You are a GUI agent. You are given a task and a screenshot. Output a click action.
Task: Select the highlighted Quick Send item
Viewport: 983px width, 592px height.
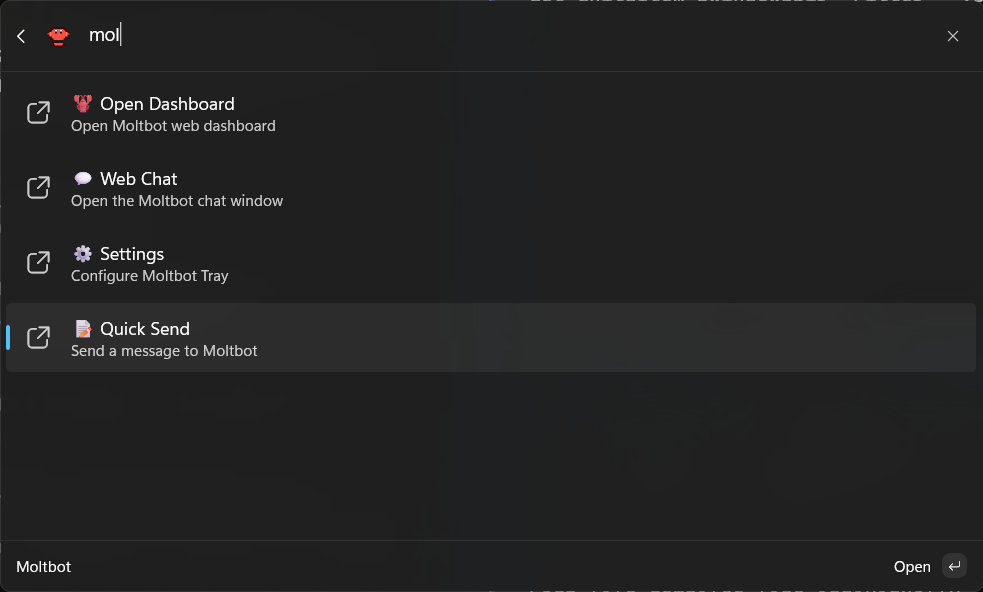point(145,329)
